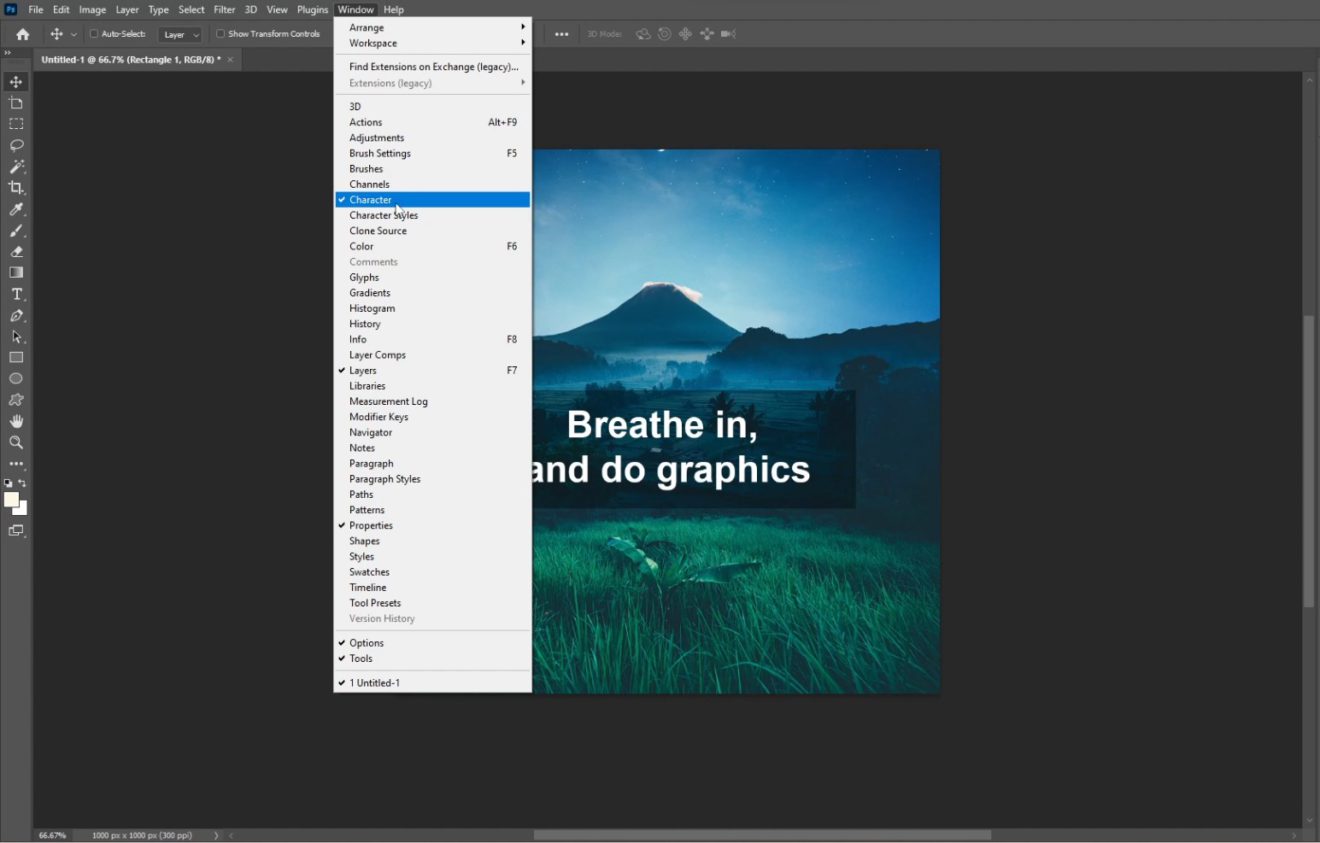The width and height of the screenshot is (1320, 843).
Task: Open the foreground color swatch
Action: (12, 500)
